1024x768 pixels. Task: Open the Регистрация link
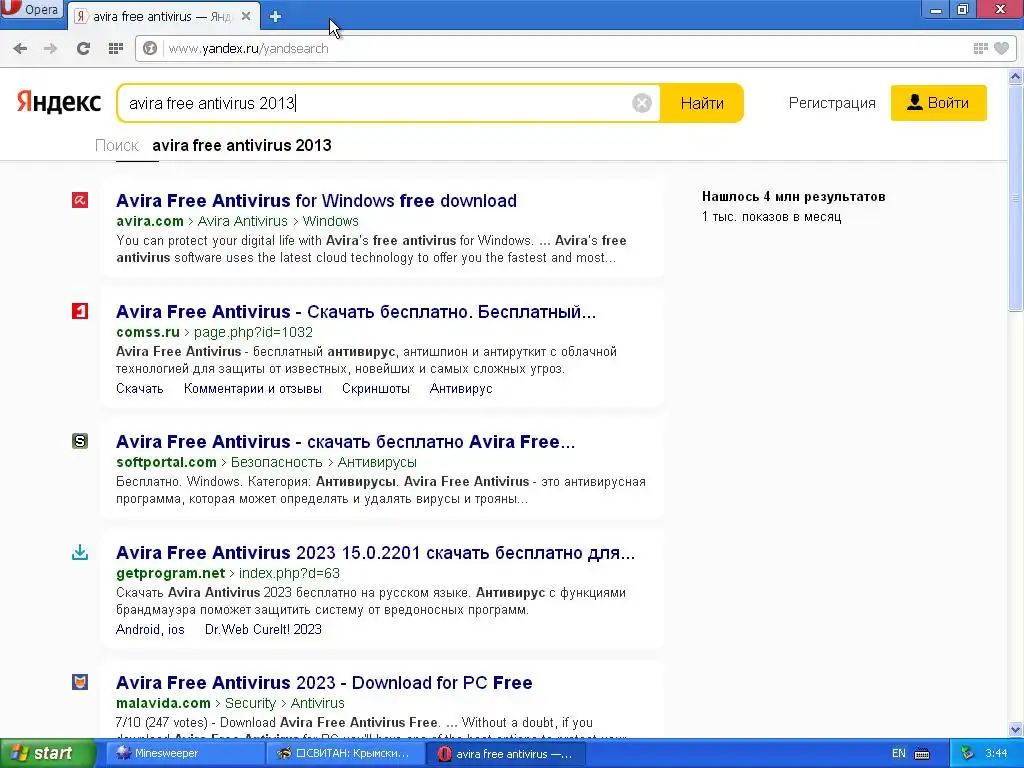tap(832, 103)
